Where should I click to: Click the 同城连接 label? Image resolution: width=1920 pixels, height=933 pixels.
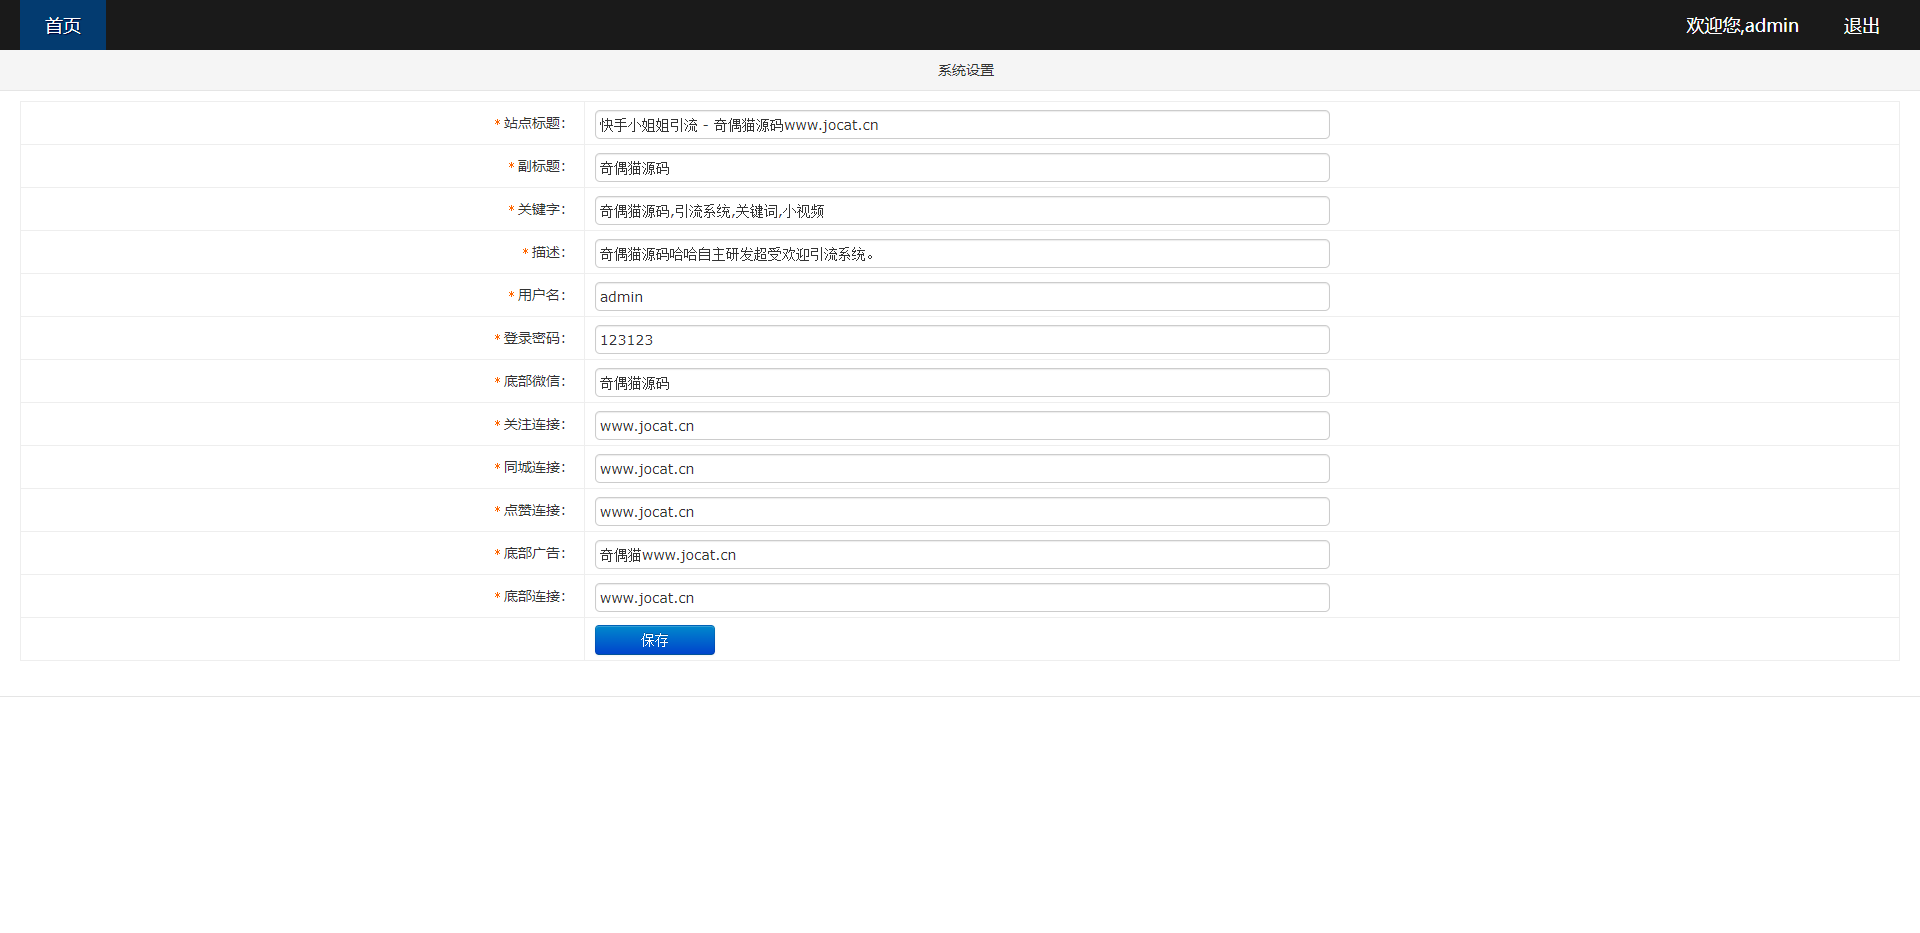point(534,467)
